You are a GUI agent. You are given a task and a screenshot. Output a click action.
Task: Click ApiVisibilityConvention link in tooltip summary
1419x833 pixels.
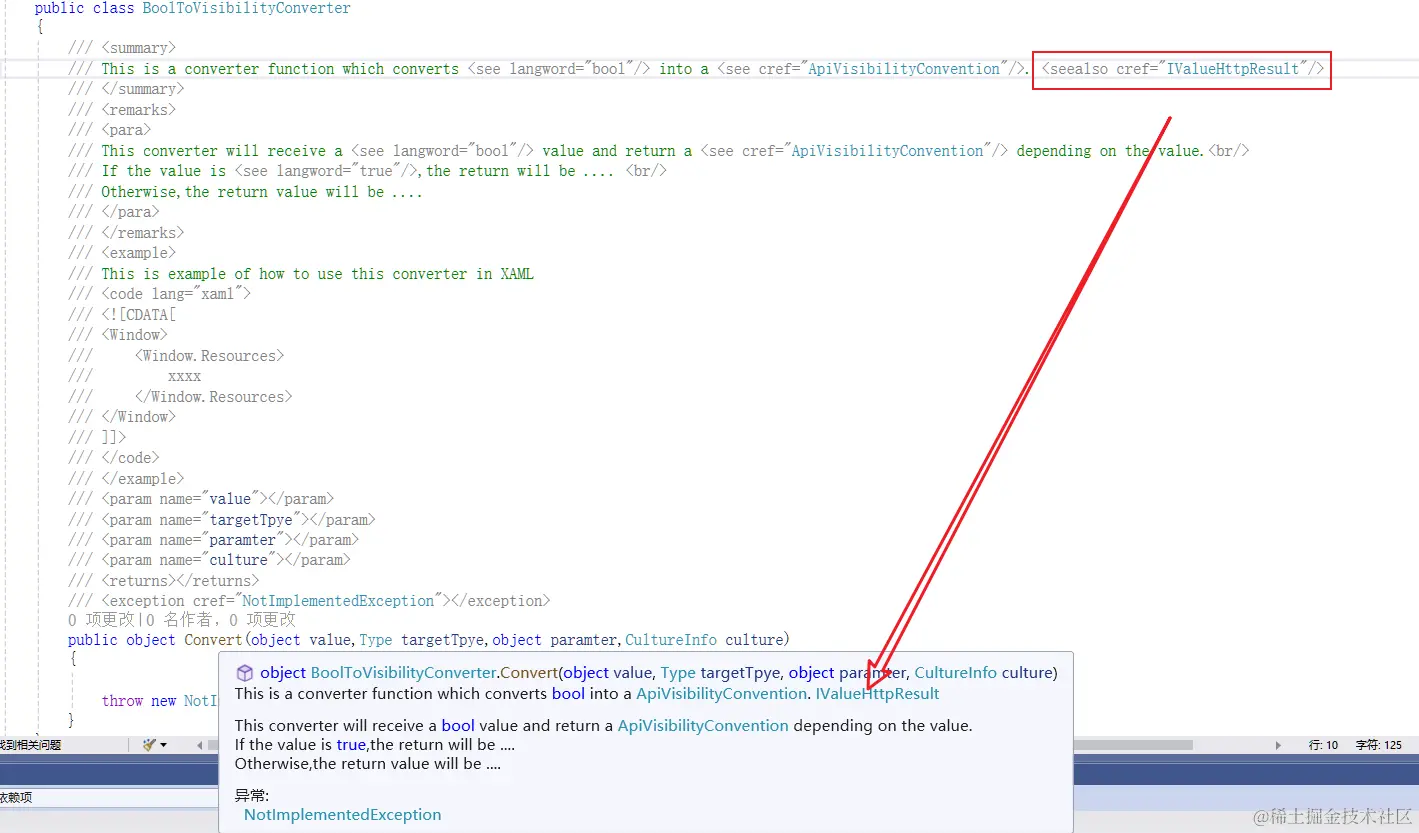[x=721, y=694]
